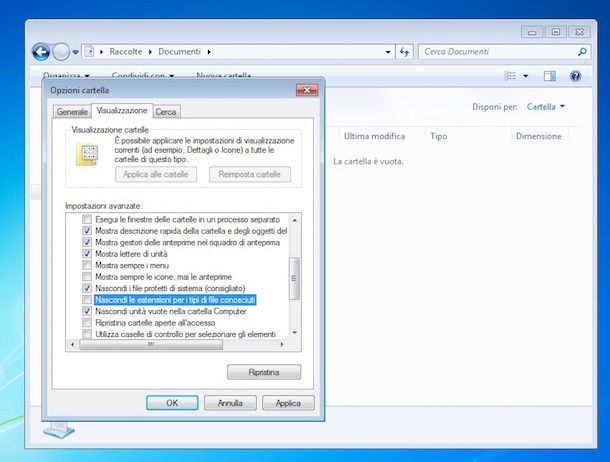
Task: Uncheck Mostra gestori delle anteprime
Action: click(87, 242)
